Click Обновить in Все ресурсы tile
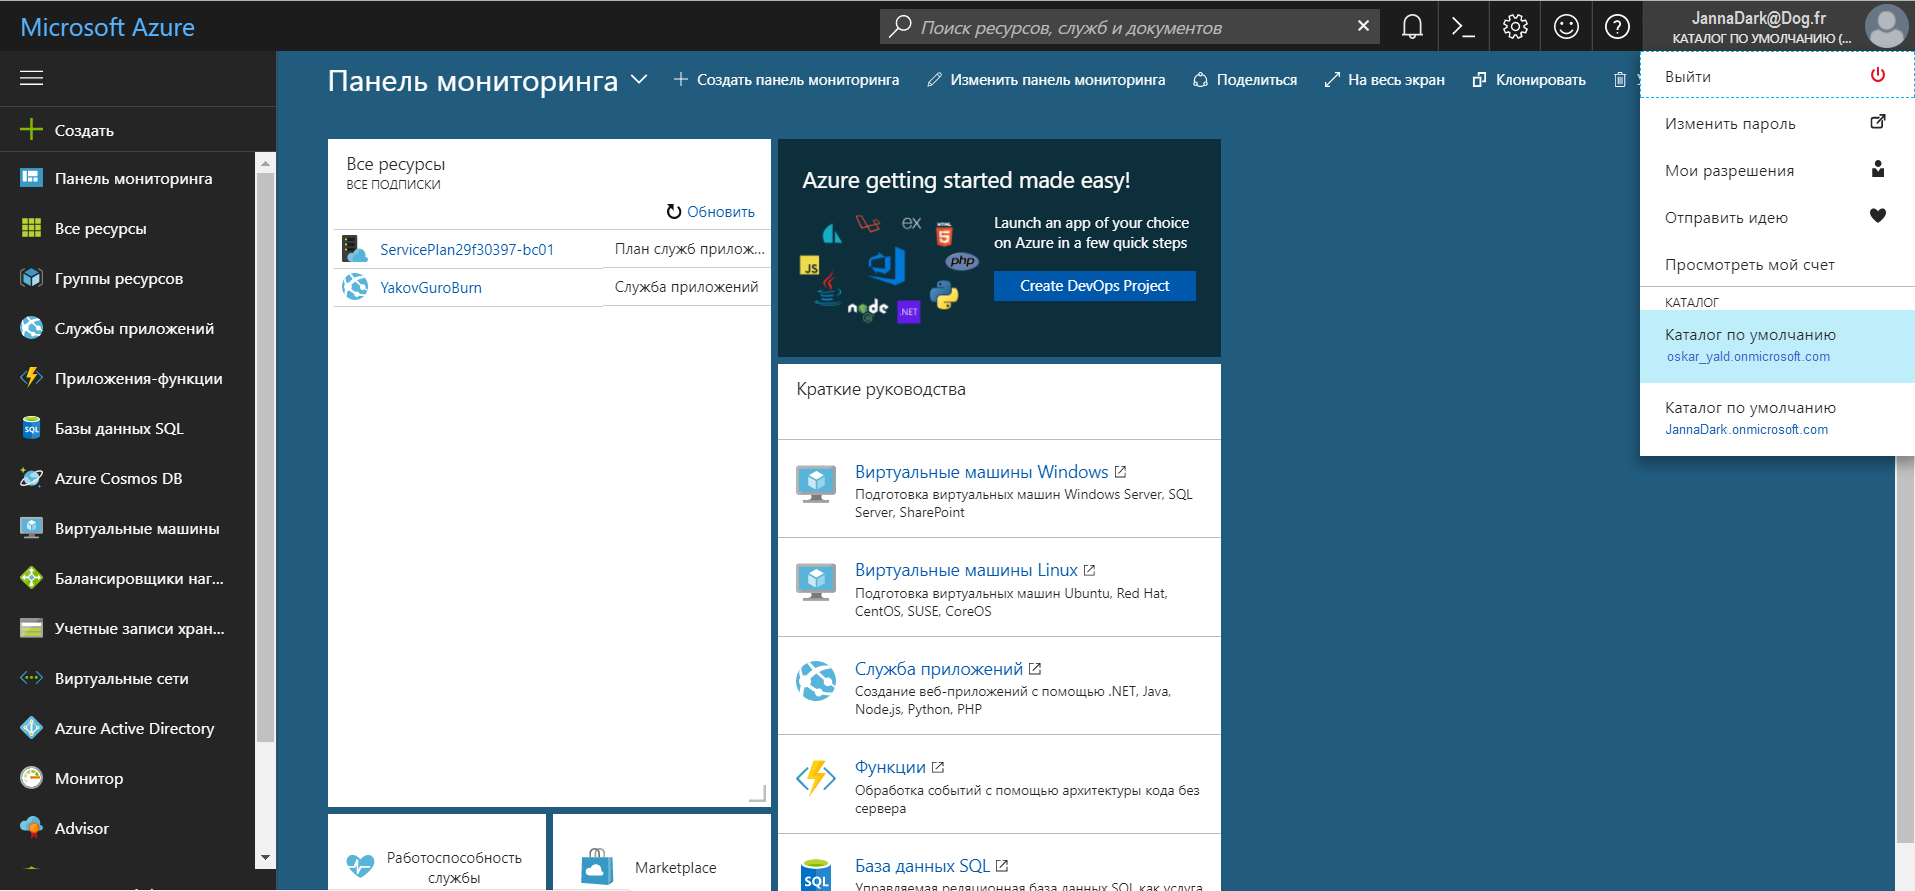The width and height of the screenshot is (1915, 891). 711,211
